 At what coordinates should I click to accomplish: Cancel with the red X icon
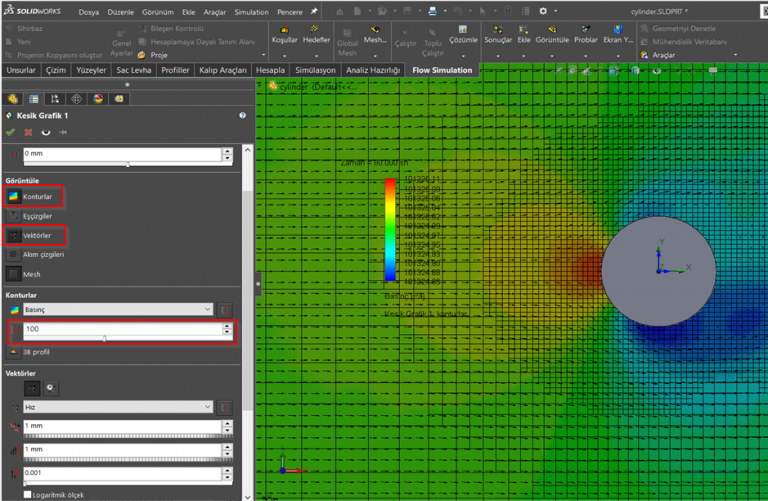click(x=28, y=132)
